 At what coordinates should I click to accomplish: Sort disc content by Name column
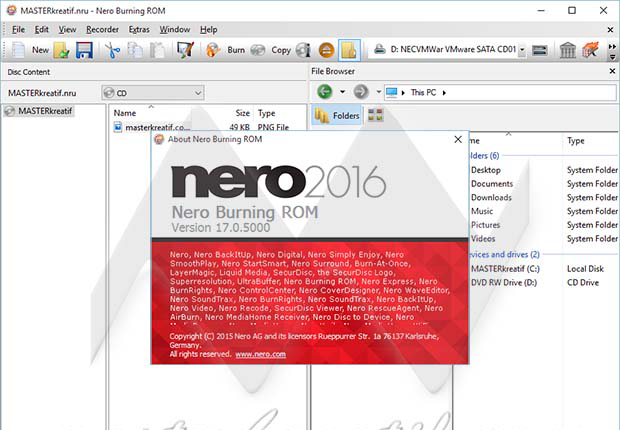pos(125,113)
